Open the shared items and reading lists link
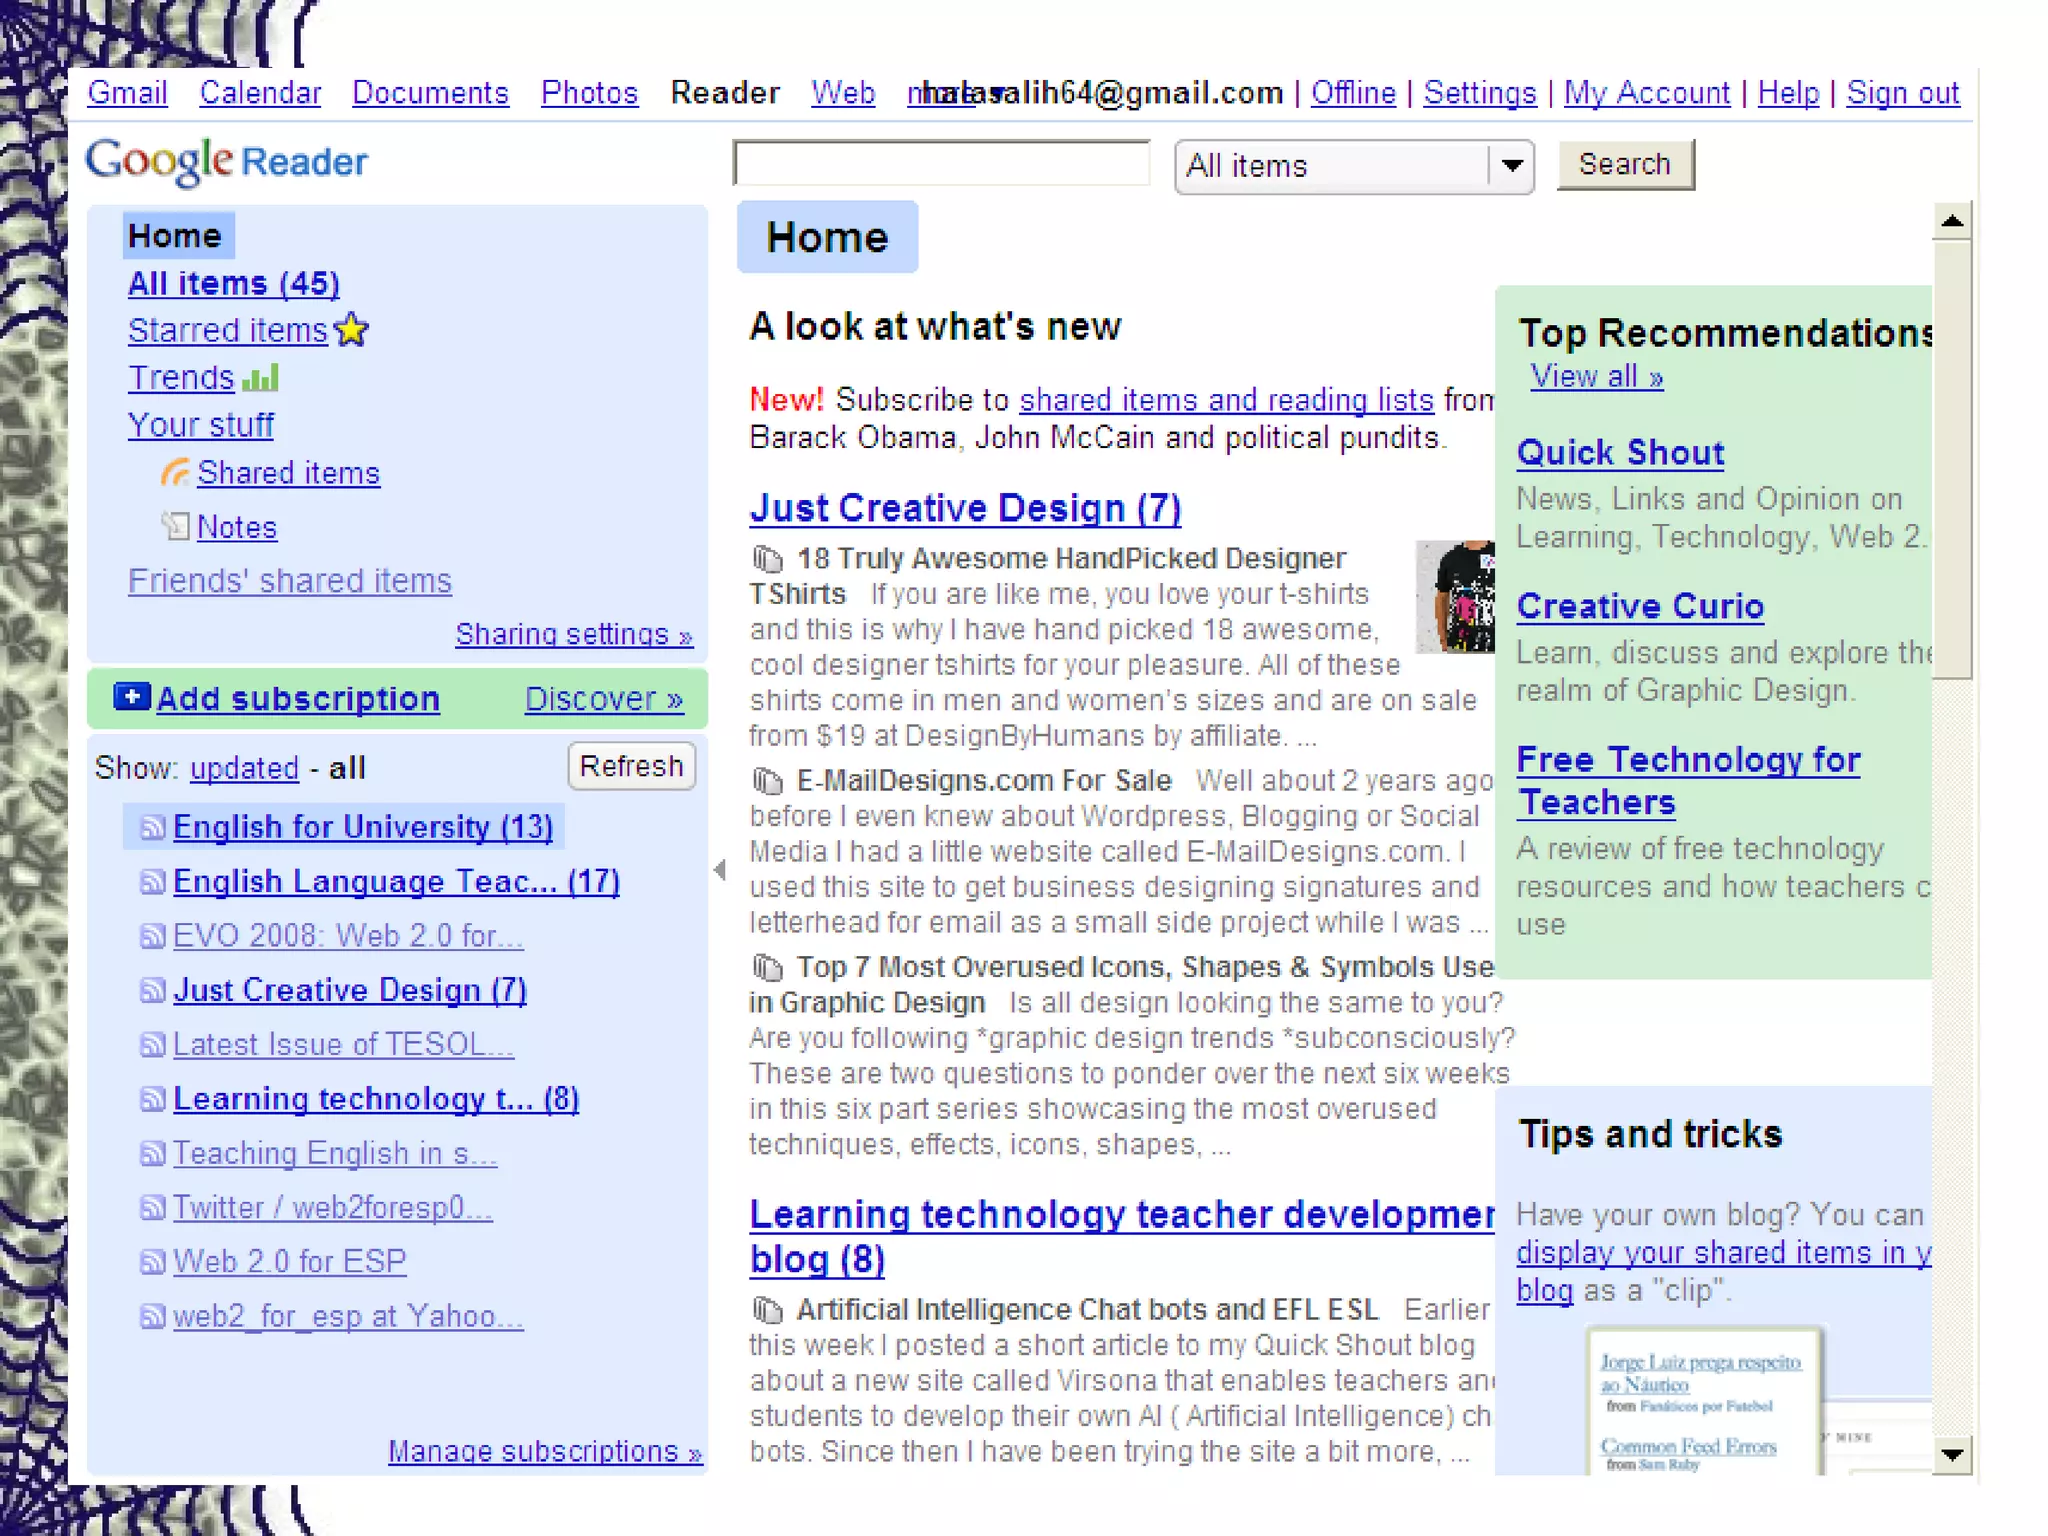The height and width of the screenshot is (1536, 2048). click(1226, 400)
